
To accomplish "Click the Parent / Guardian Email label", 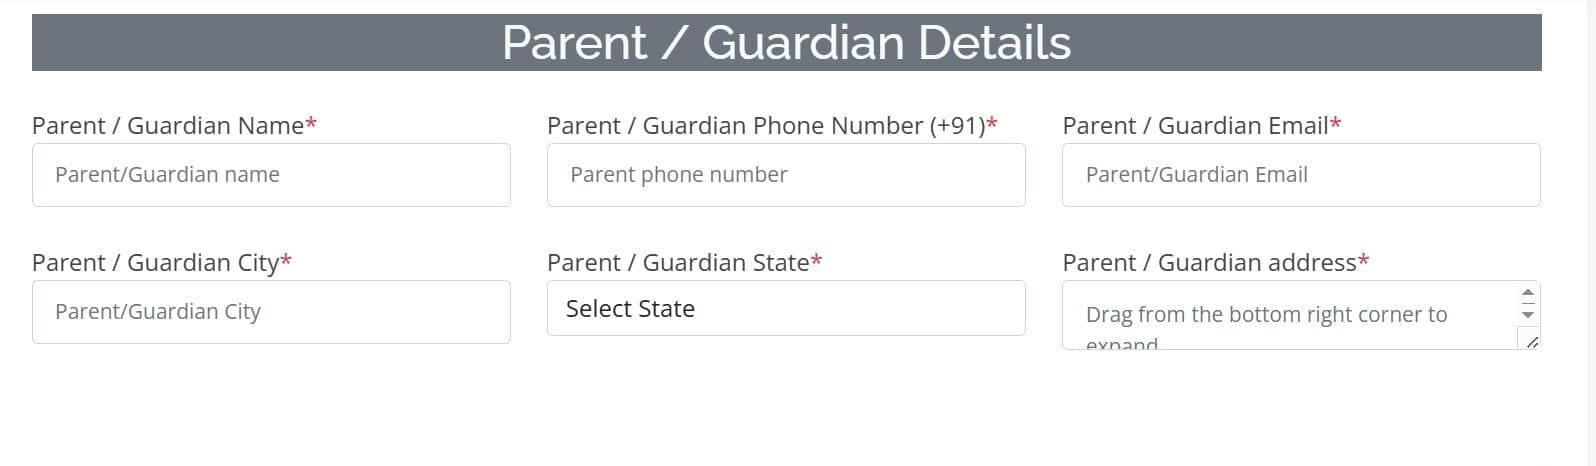I will click(1195, 125).
